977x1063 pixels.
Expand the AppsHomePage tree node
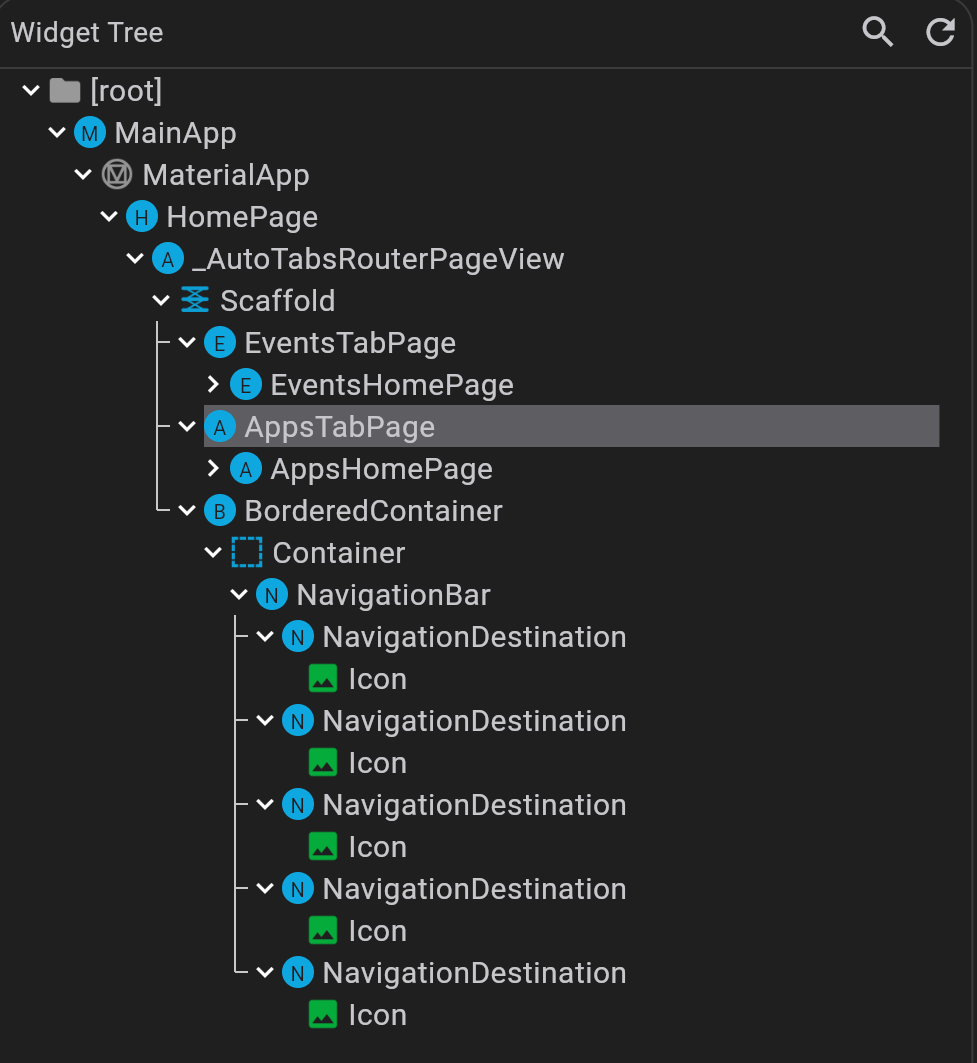213,468
